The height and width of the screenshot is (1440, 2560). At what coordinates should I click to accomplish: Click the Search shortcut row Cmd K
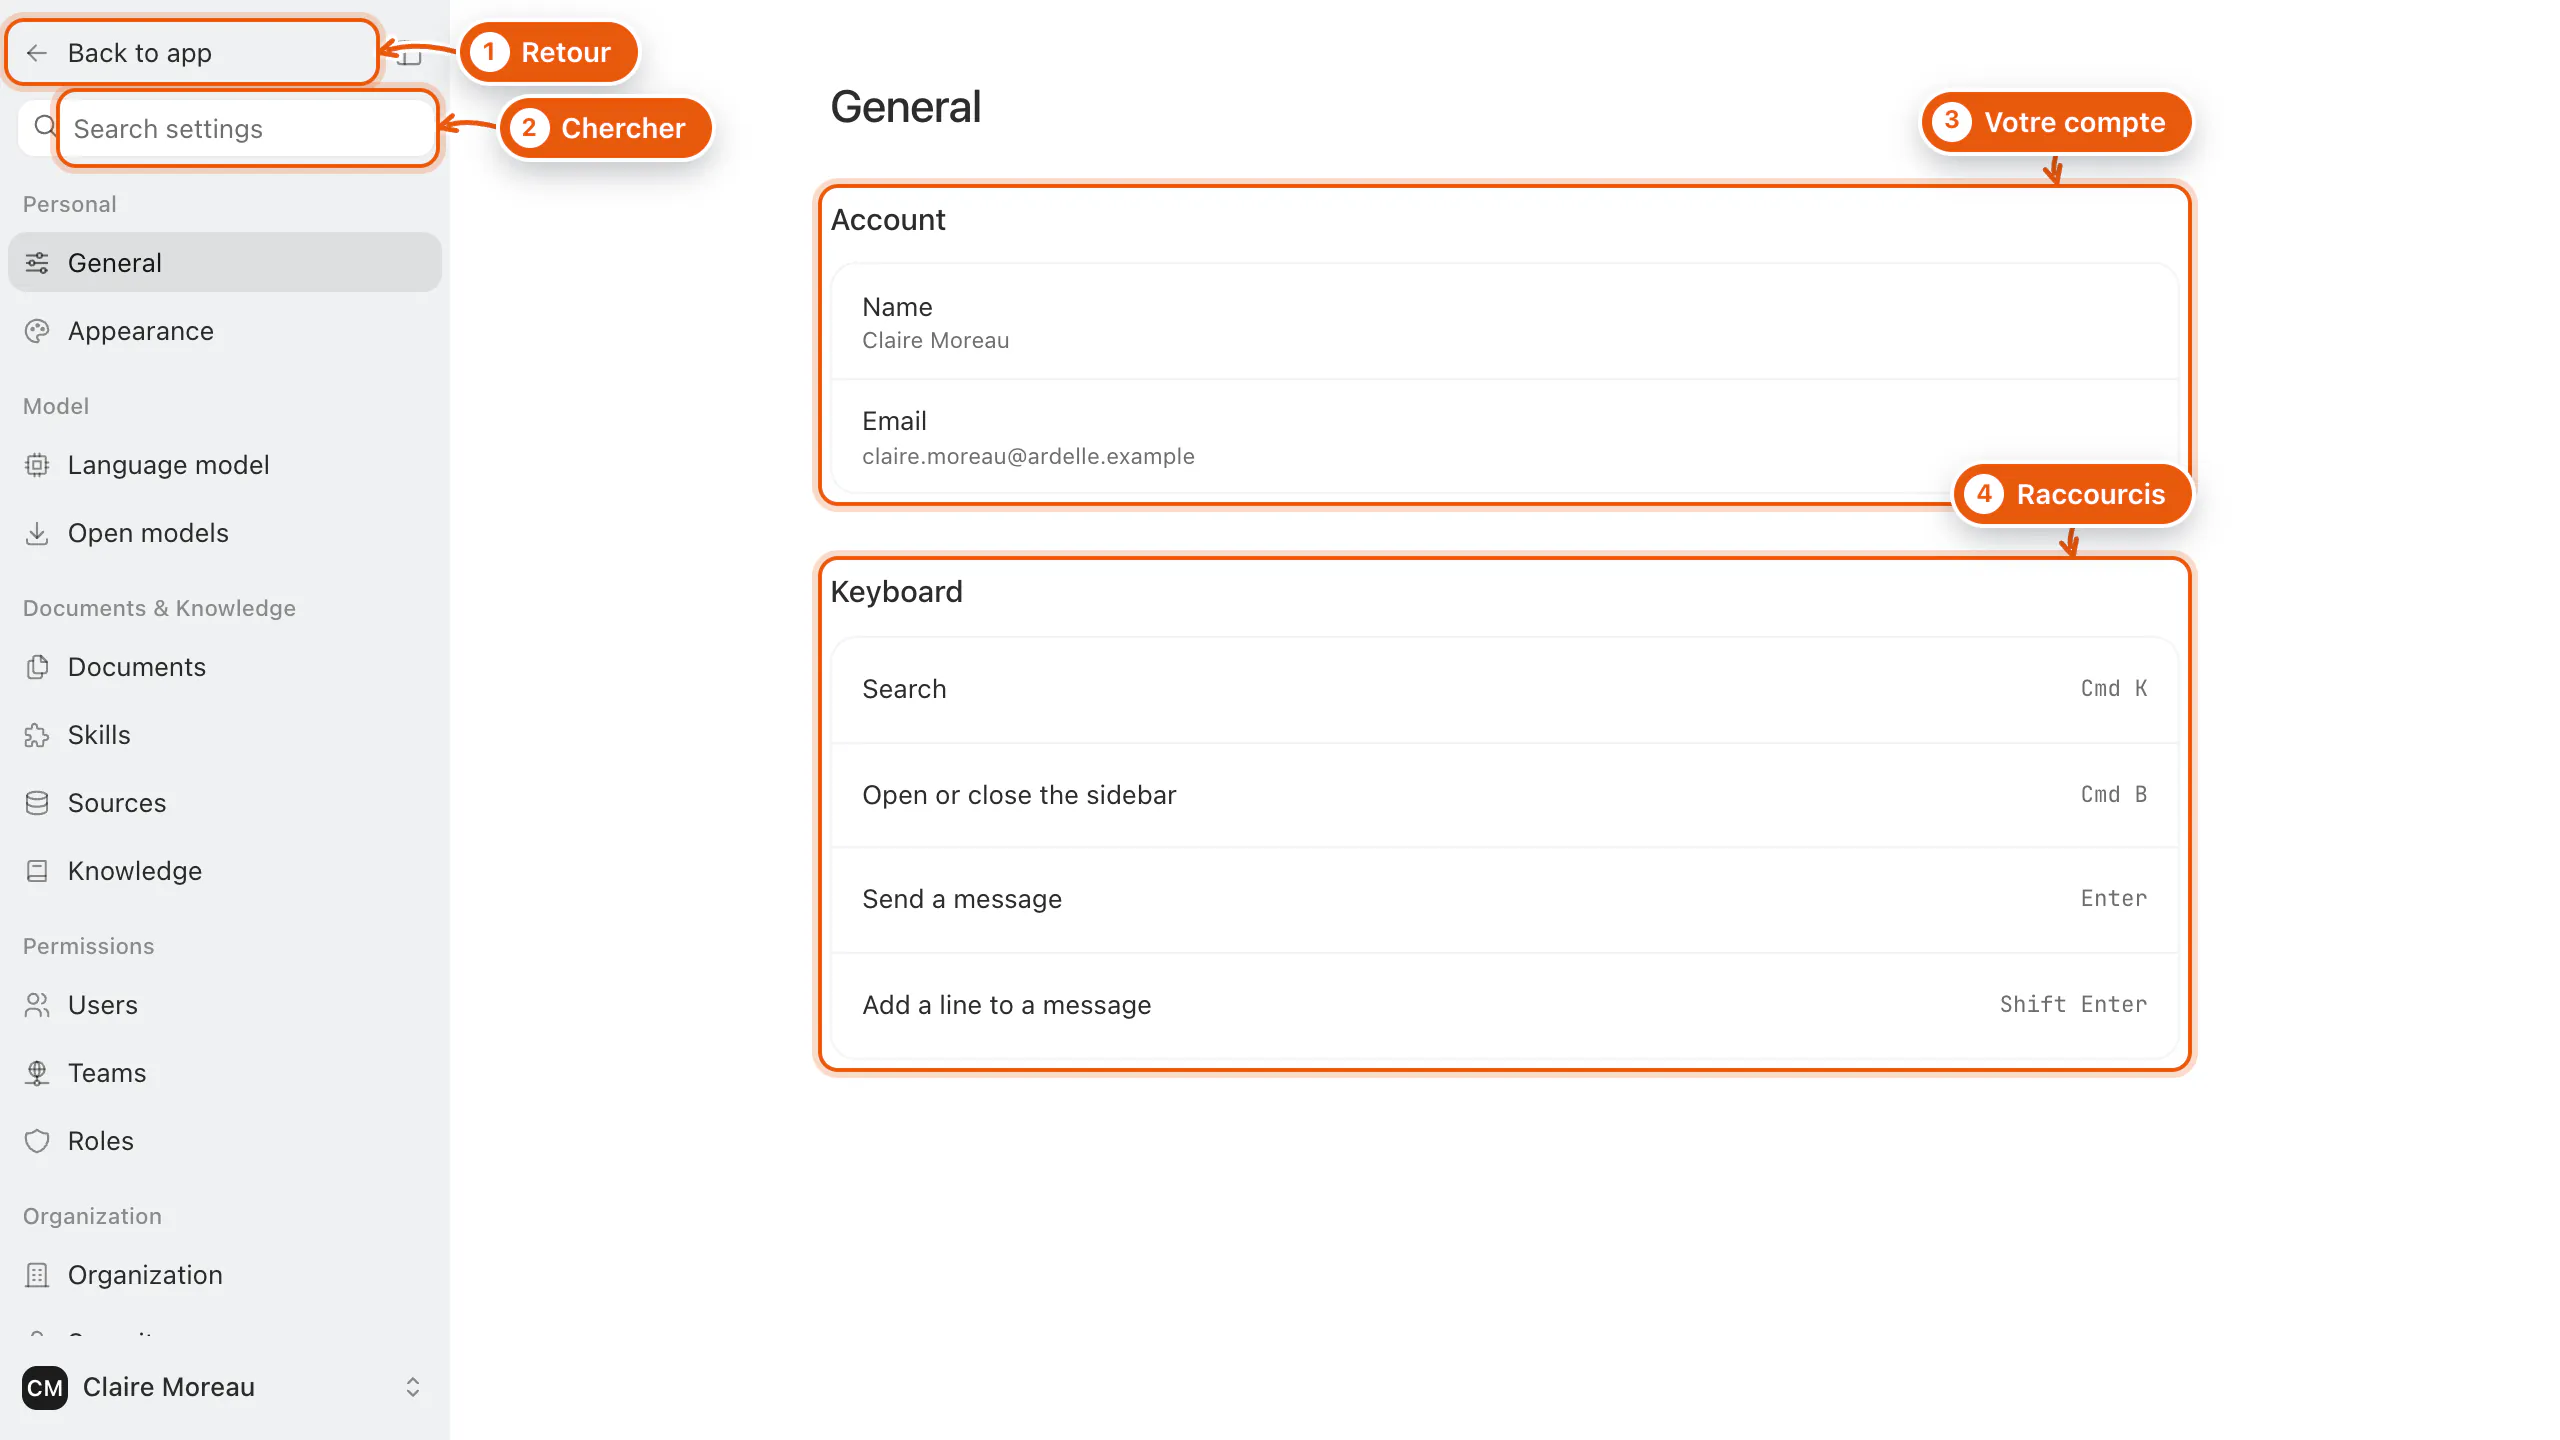(x=1505, y=689)
